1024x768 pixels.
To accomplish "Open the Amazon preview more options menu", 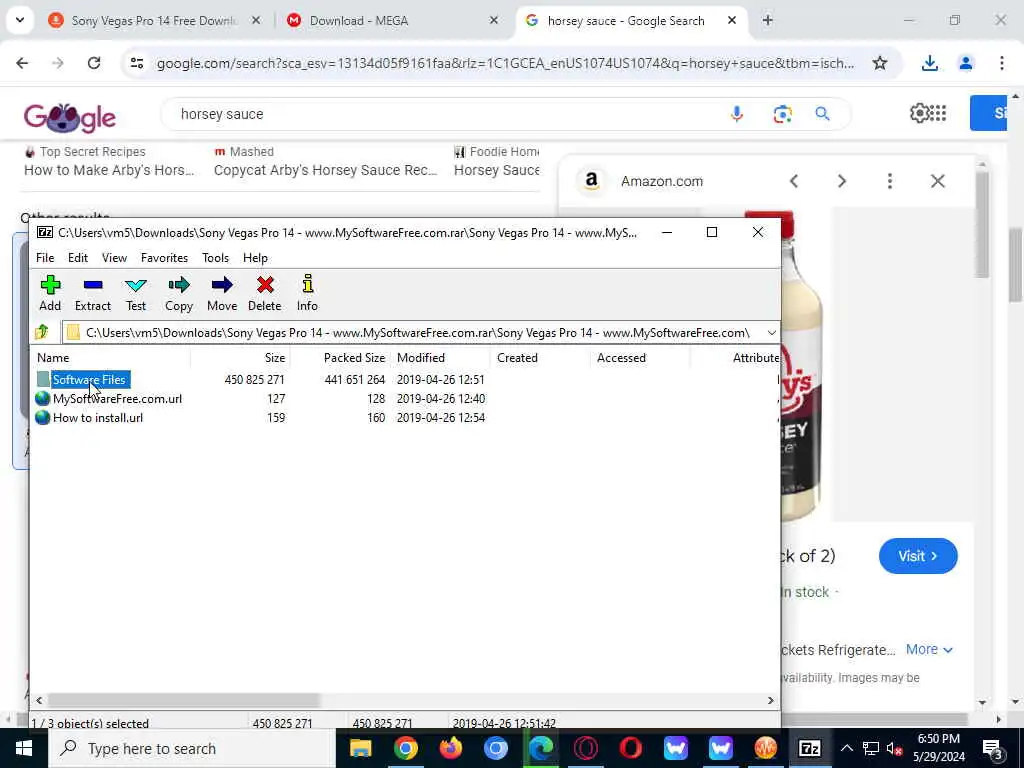I will [889, 181].
